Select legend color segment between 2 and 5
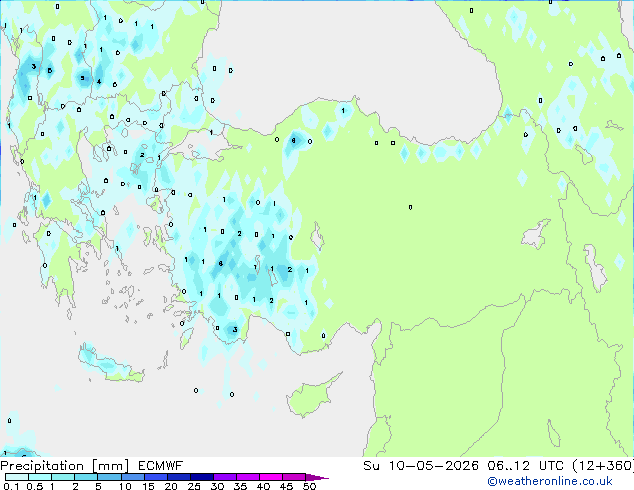The width and height of the screenshot is (634, 490). 87,478
